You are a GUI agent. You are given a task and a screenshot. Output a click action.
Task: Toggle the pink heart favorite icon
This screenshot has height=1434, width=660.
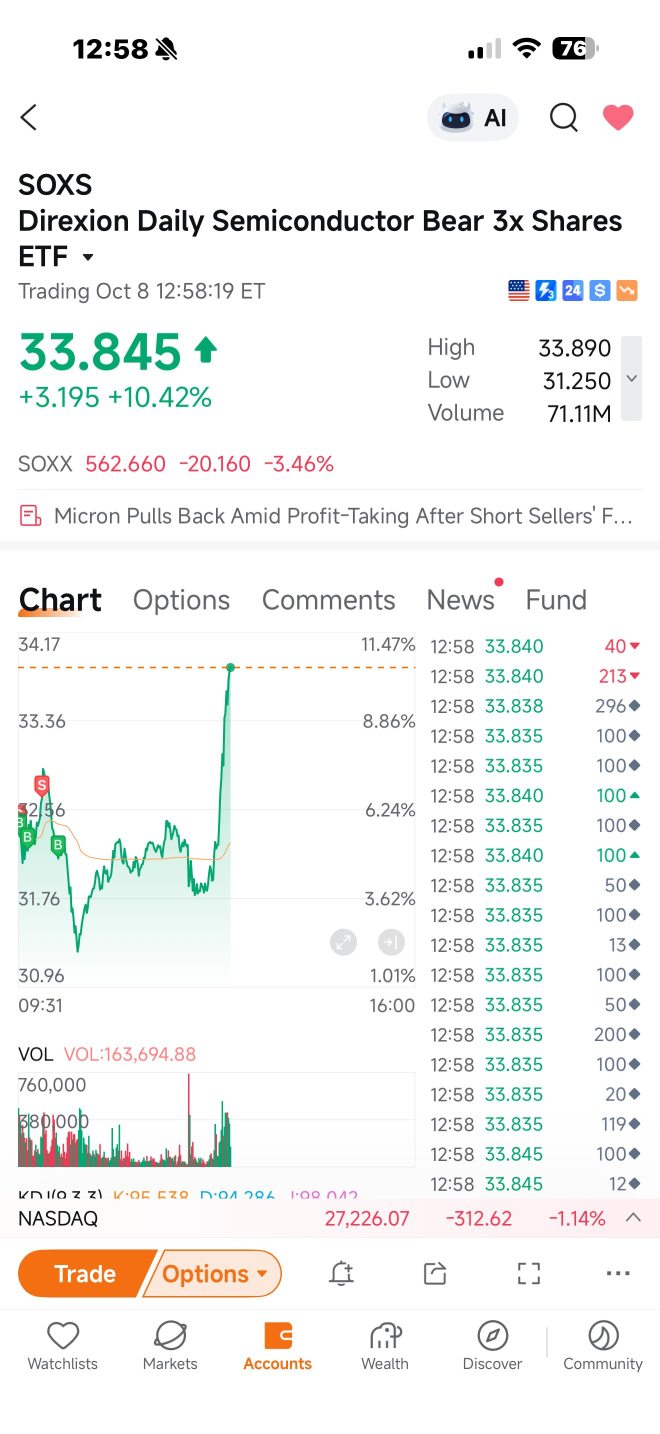pos(618,118)
